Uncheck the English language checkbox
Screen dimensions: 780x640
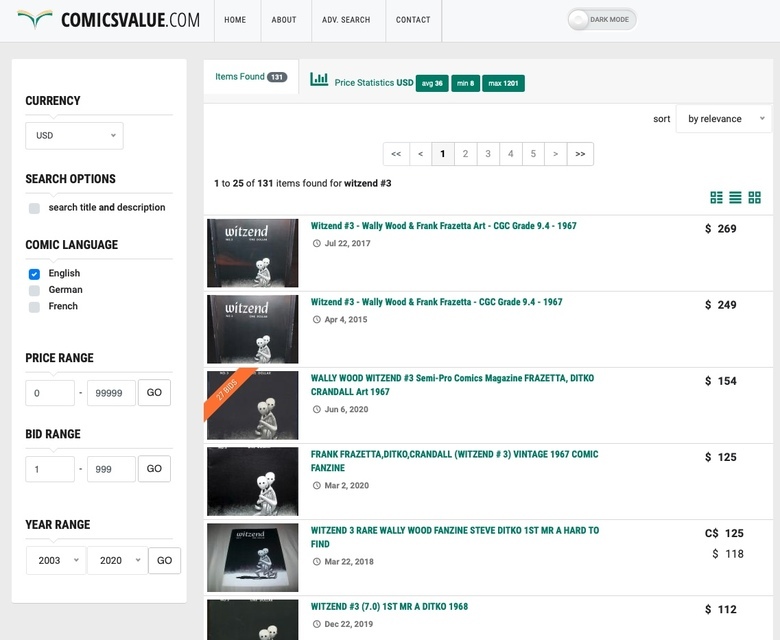34,274
